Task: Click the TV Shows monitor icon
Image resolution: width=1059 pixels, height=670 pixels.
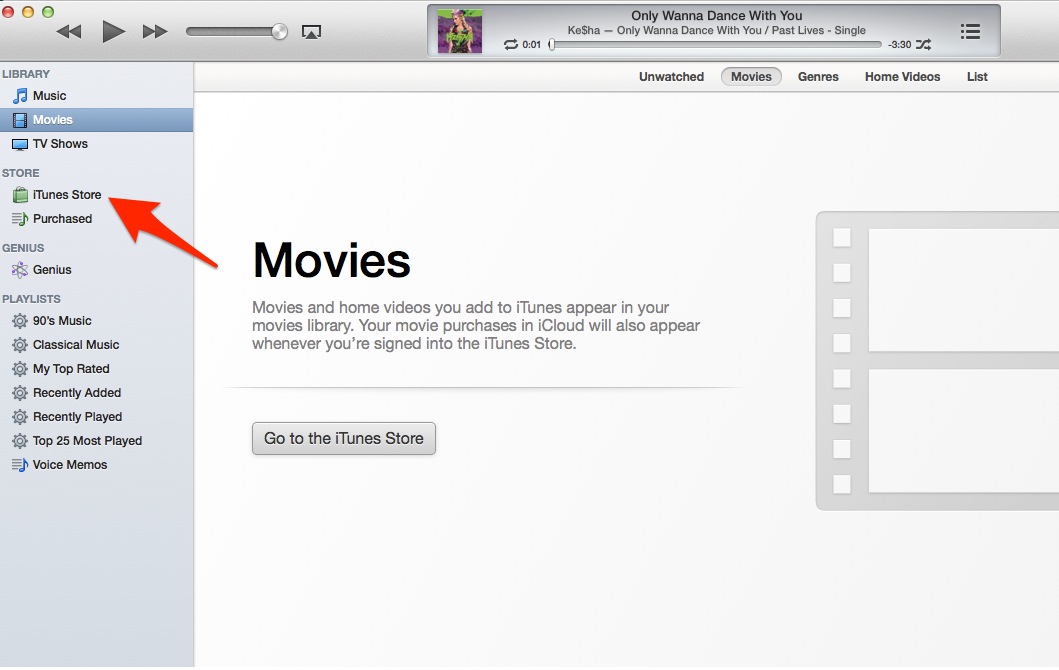Action: pos(20,145)
